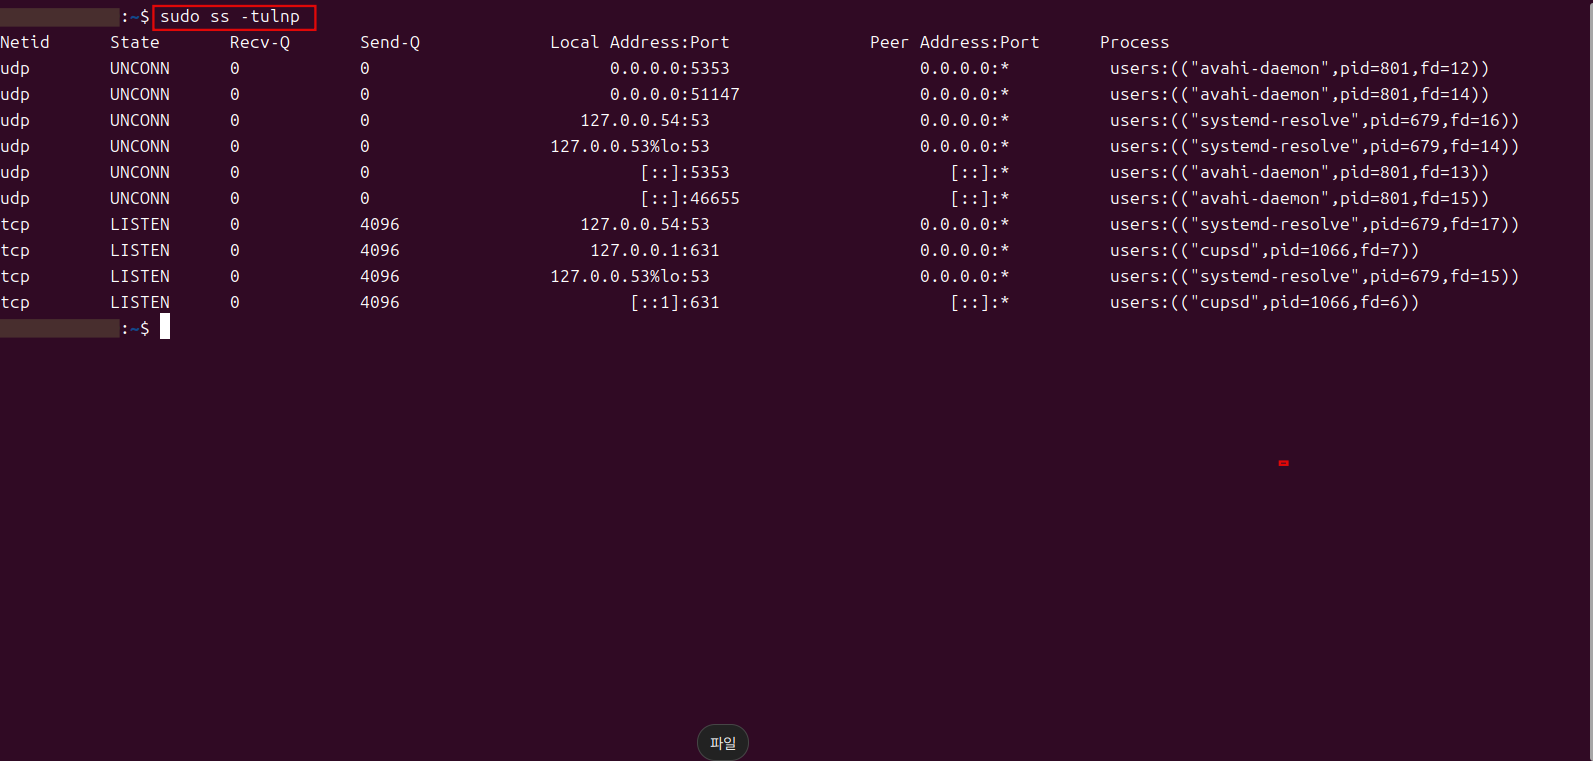Click the Recv-Q column header

click(259, 42)
